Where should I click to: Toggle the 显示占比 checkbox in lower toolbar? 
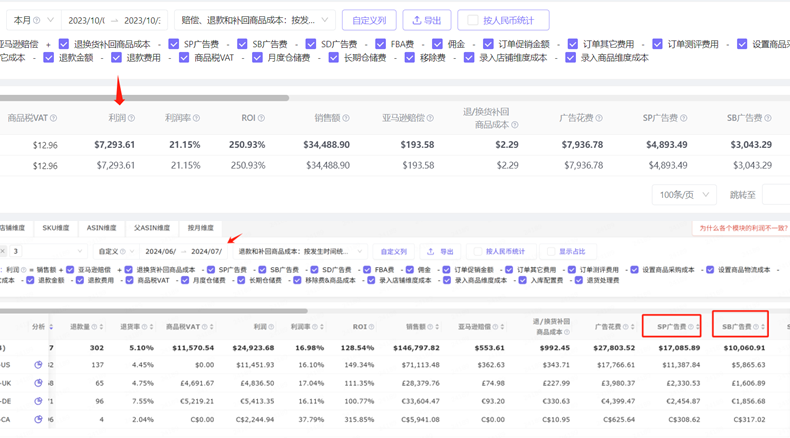pyautogui.click(x=551, y=252)
